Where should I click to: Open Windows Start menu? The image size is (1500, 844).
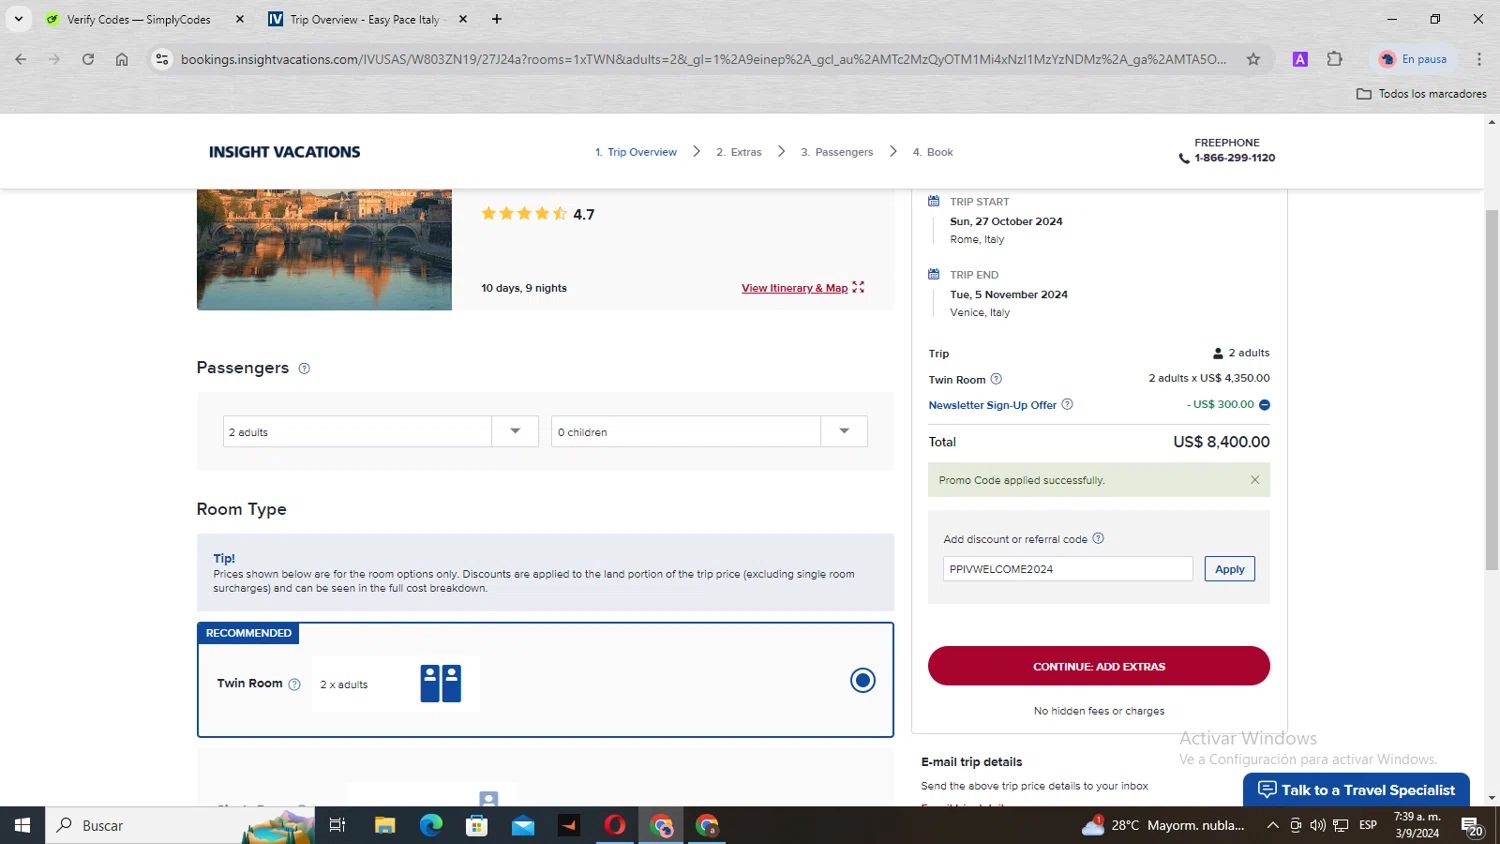[x=22, y=825]
